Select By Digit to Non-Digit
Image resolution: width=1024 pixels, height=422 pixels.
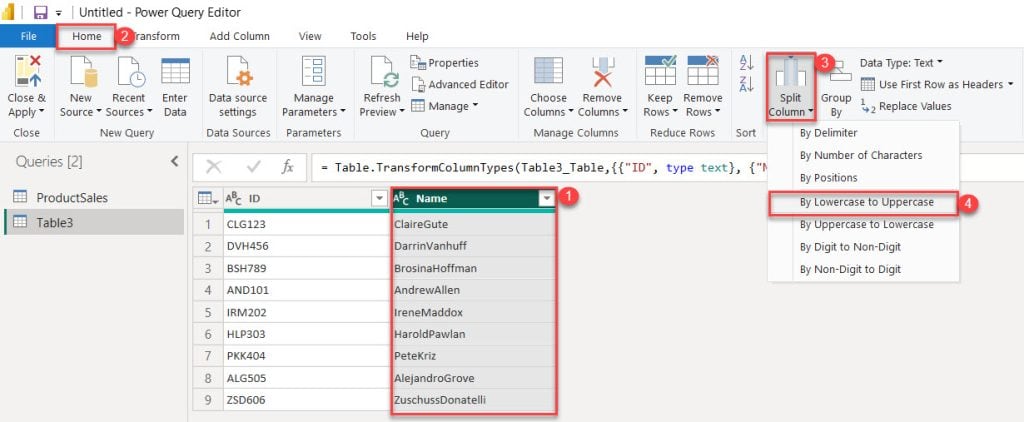point(863,247)
